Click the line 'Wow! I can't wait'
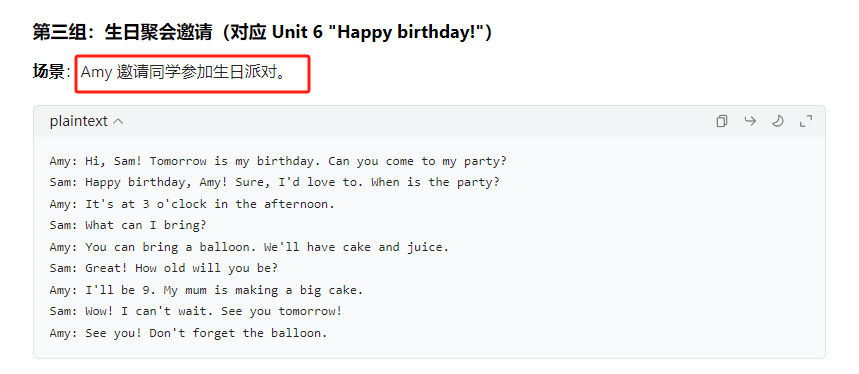This screenshot has height=374, width=859. 196,312
